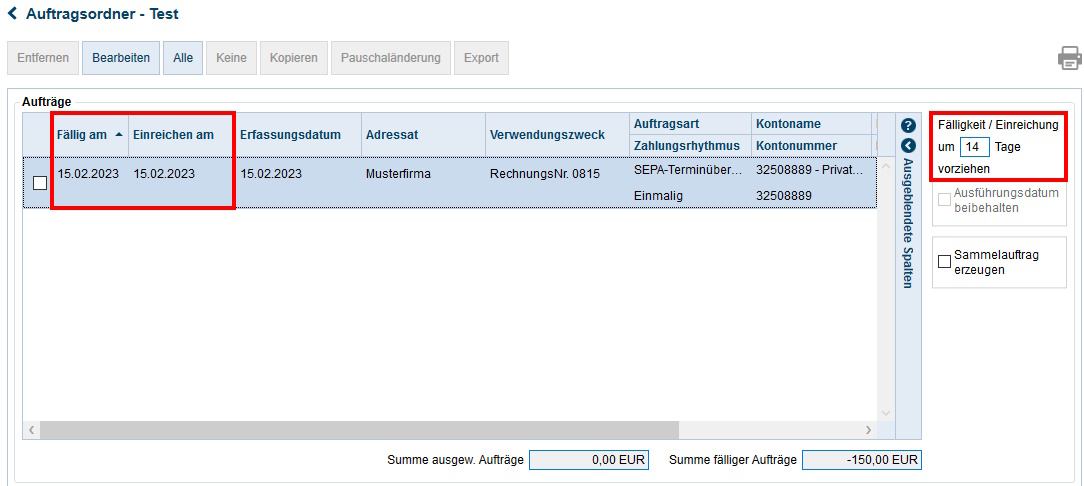Click the vertical scrollbar up arrow
The image size is (1084, 486).
click(x=886, y=167)
